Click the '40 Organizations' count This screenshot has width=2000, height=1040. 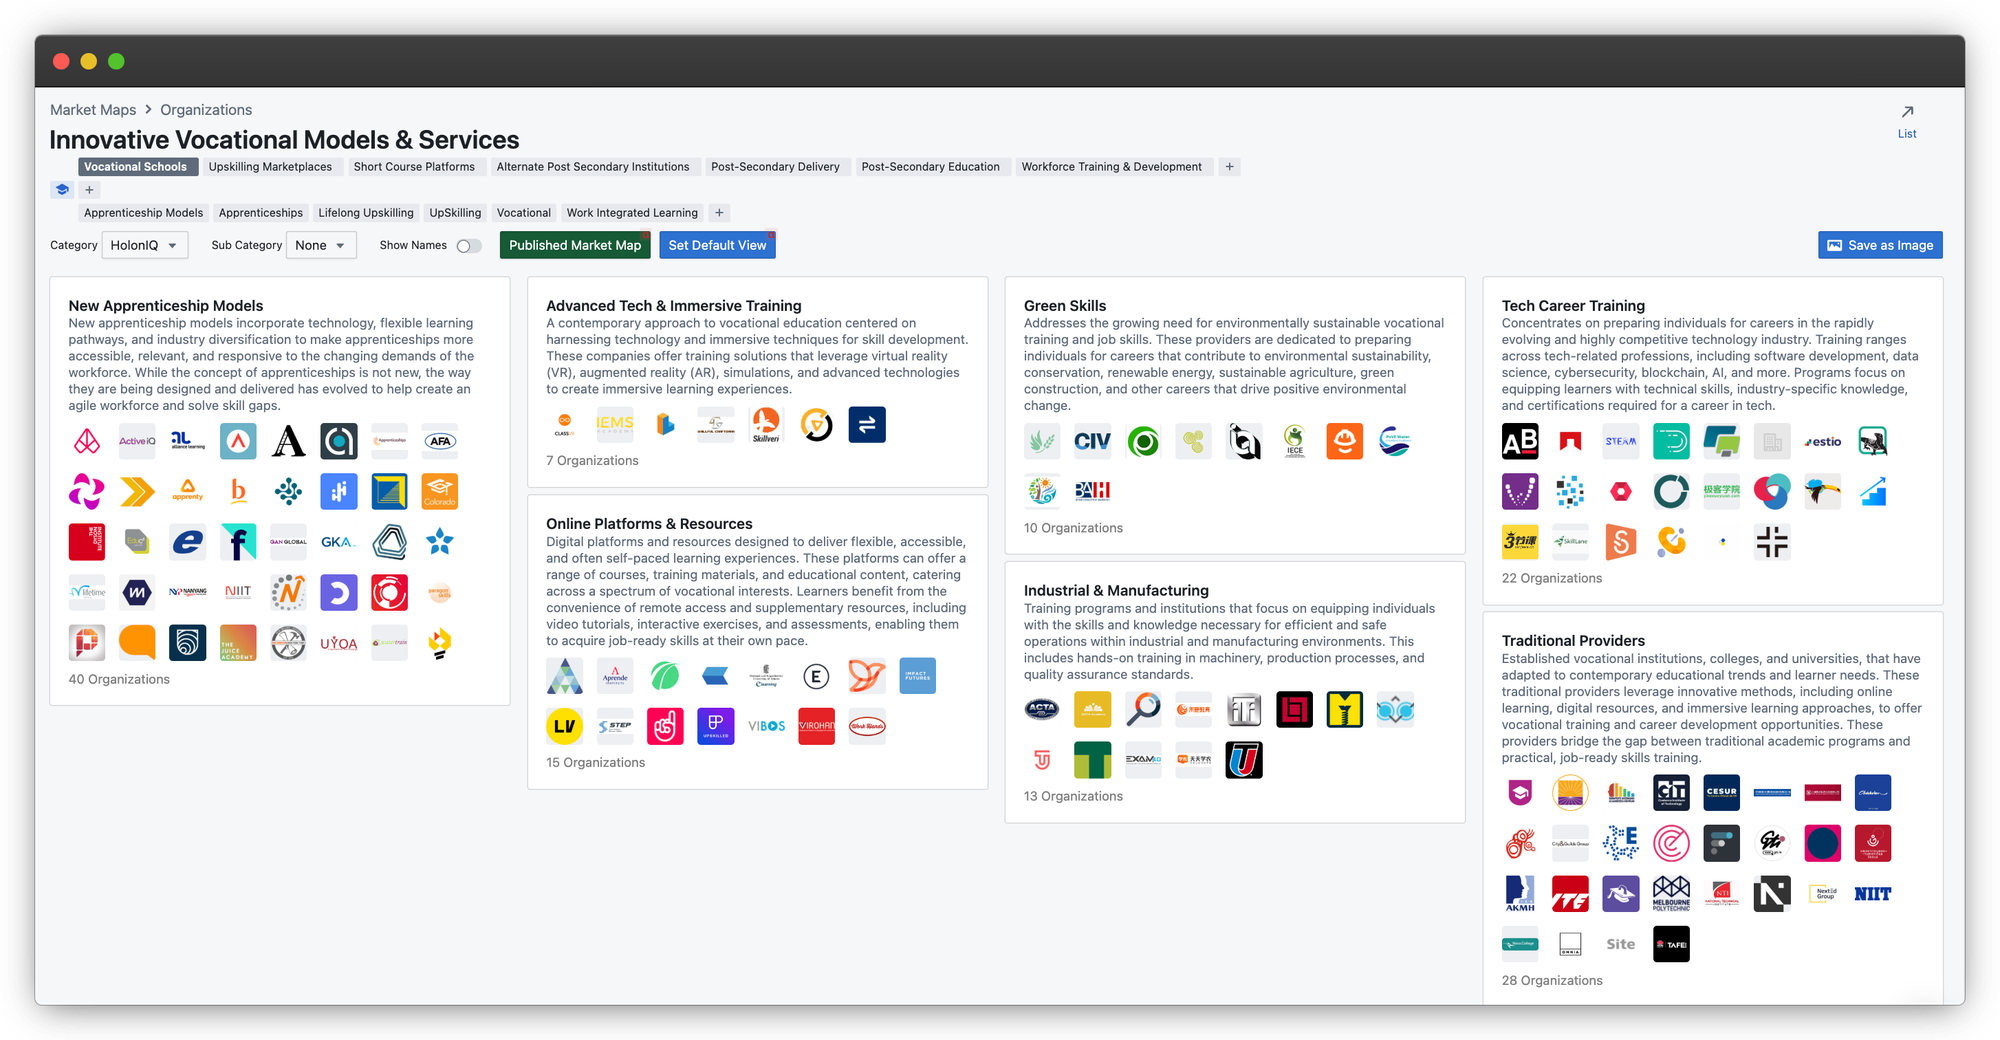[x=119, y=679]
